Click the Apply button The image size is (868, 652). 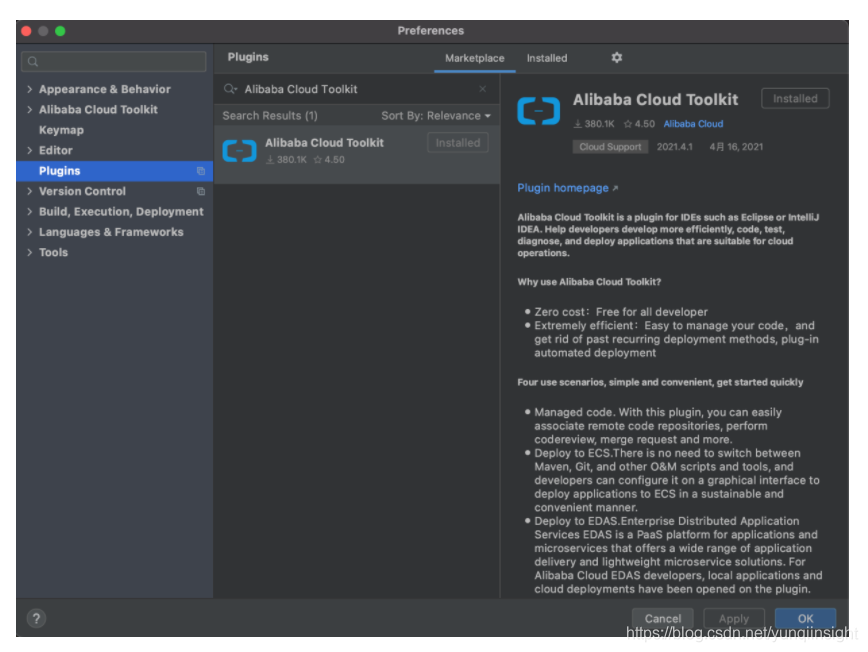click(733, 619)
